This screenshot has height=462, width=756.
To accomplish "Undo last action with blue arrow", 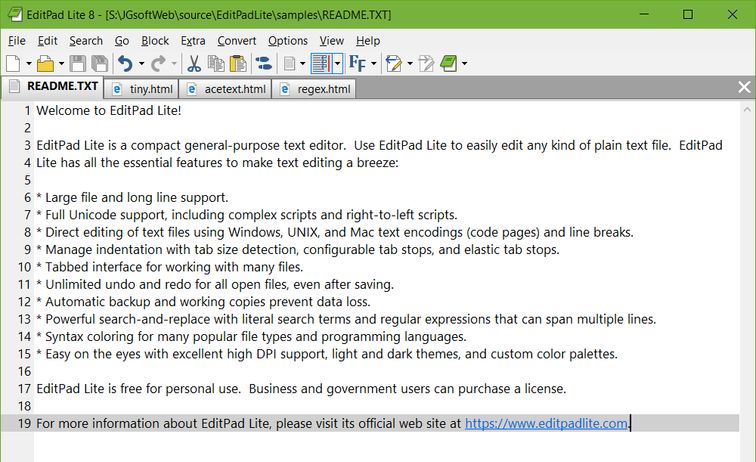I will (125, 63).
